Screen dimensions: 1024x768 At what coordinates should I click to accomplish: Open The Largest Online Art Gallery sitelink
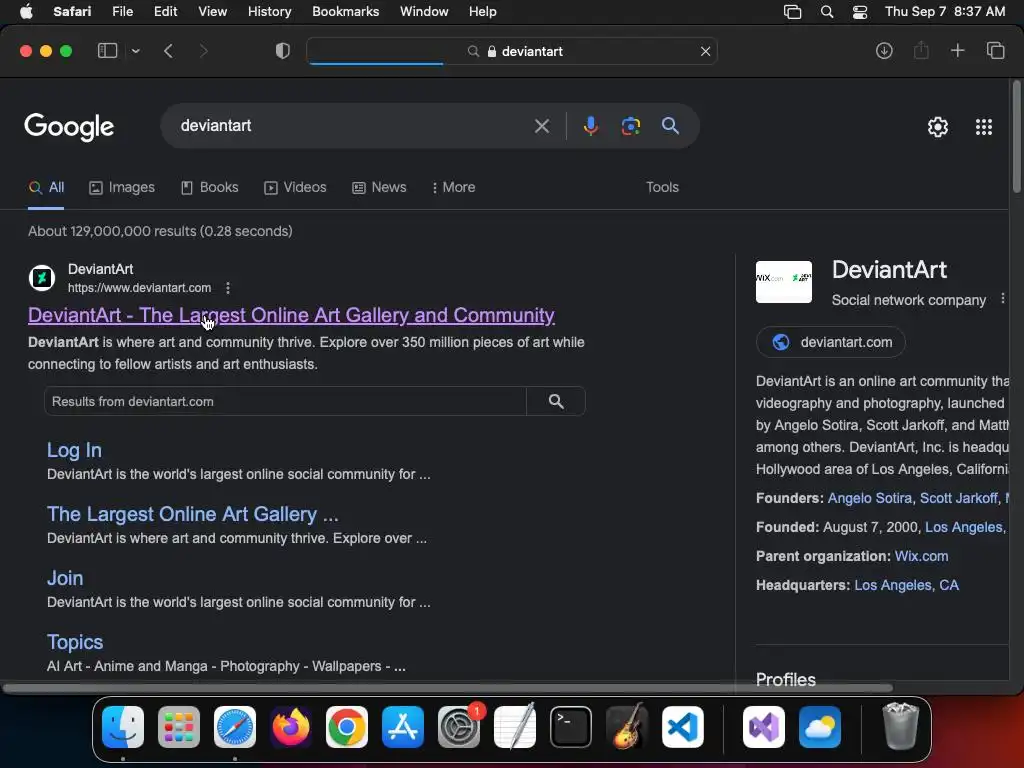click(193, 514)
